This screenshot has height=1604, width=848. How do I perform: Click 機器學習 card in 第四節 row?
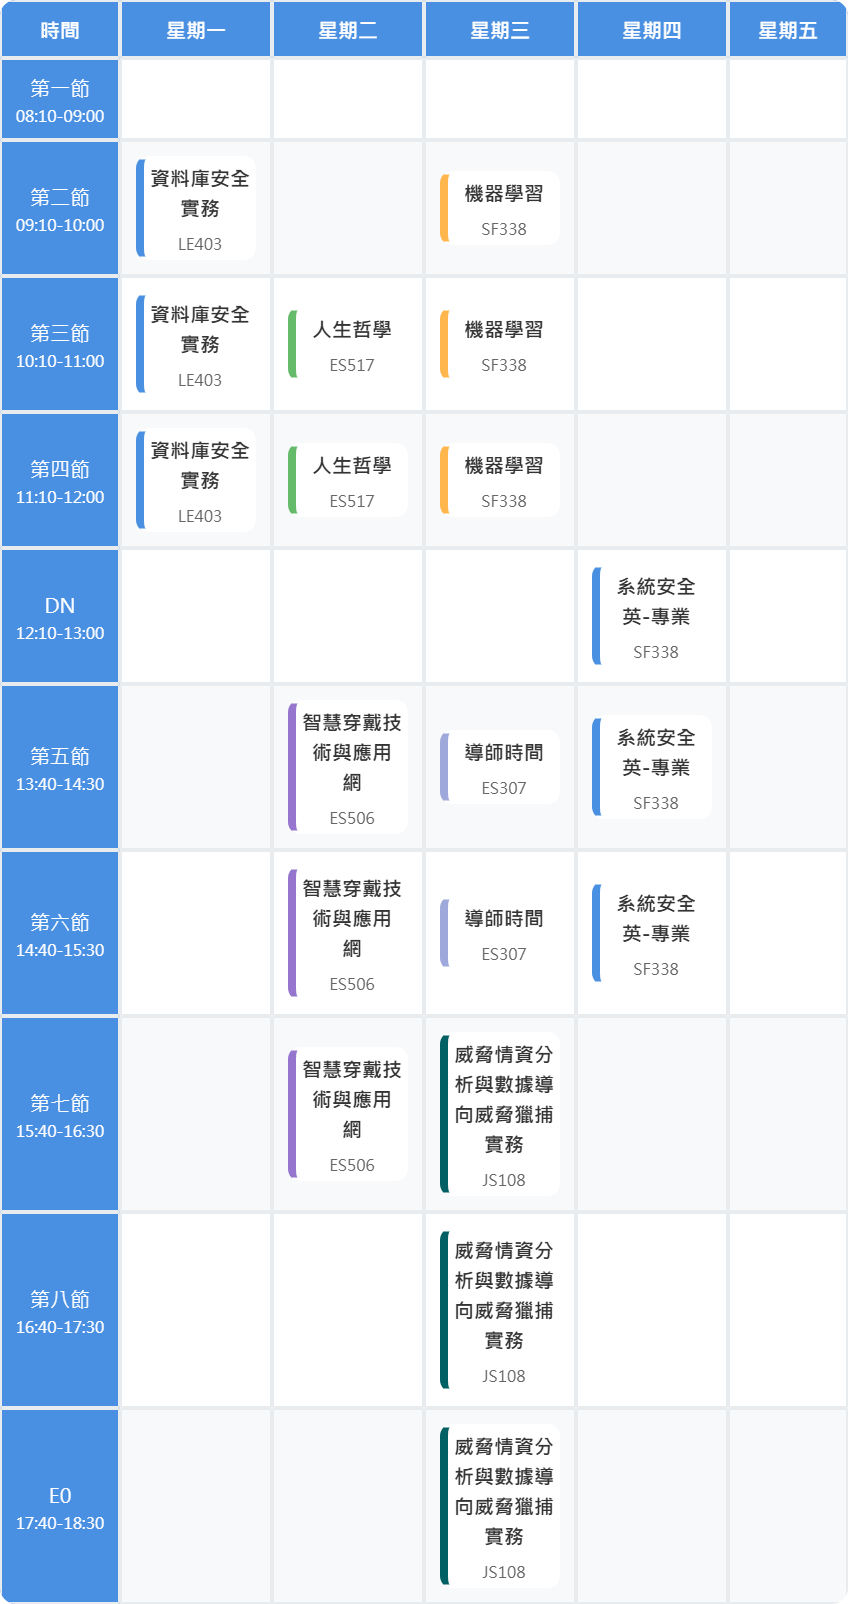(x=500, y=481)
